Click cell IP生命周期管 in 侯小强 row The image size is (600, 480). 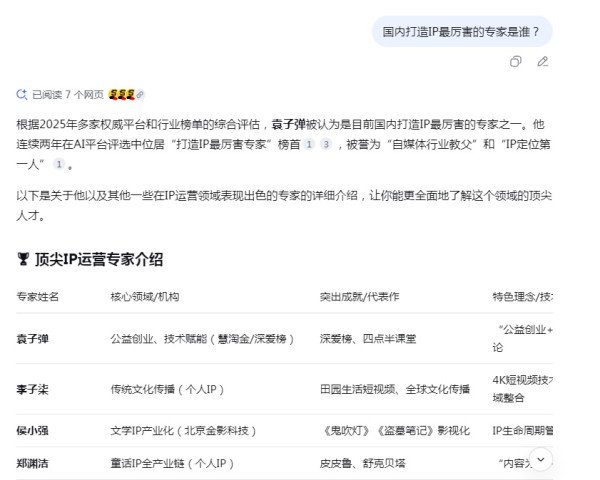coord(522,431)
